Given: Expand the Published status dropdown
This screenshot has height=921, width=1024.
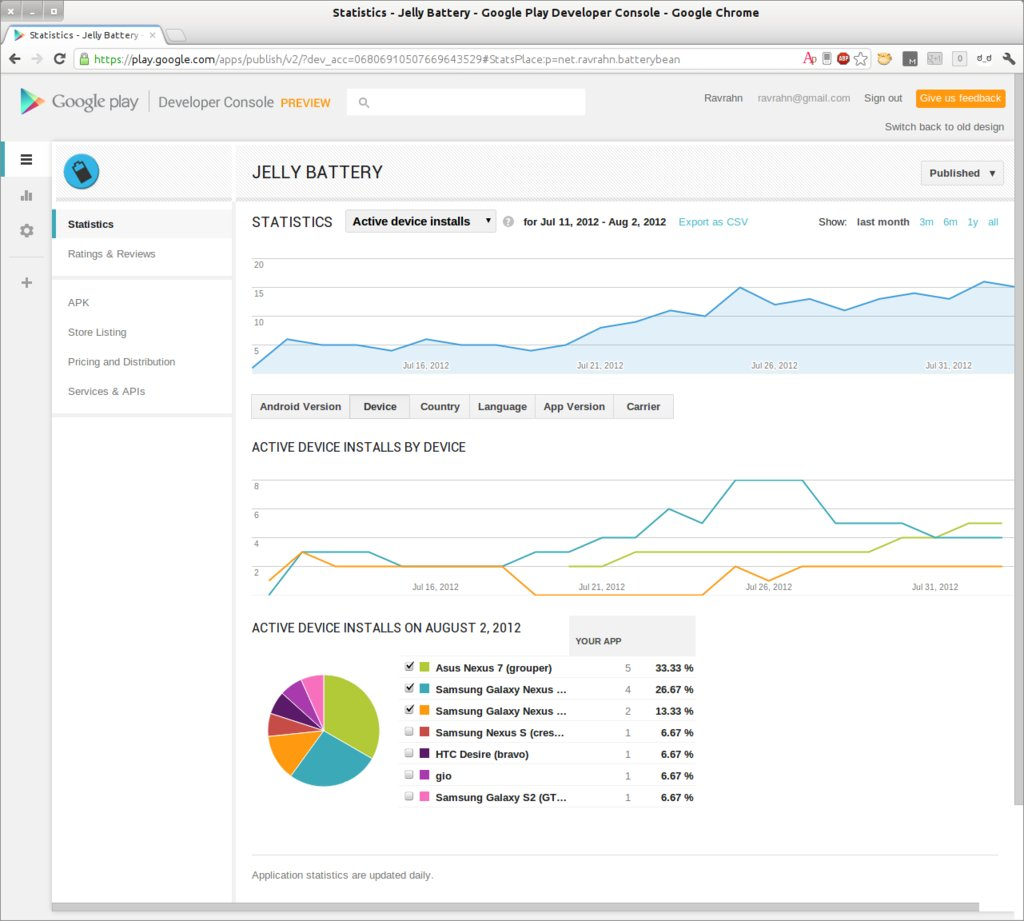Looking at the screenshot, I should pos(962,173).
